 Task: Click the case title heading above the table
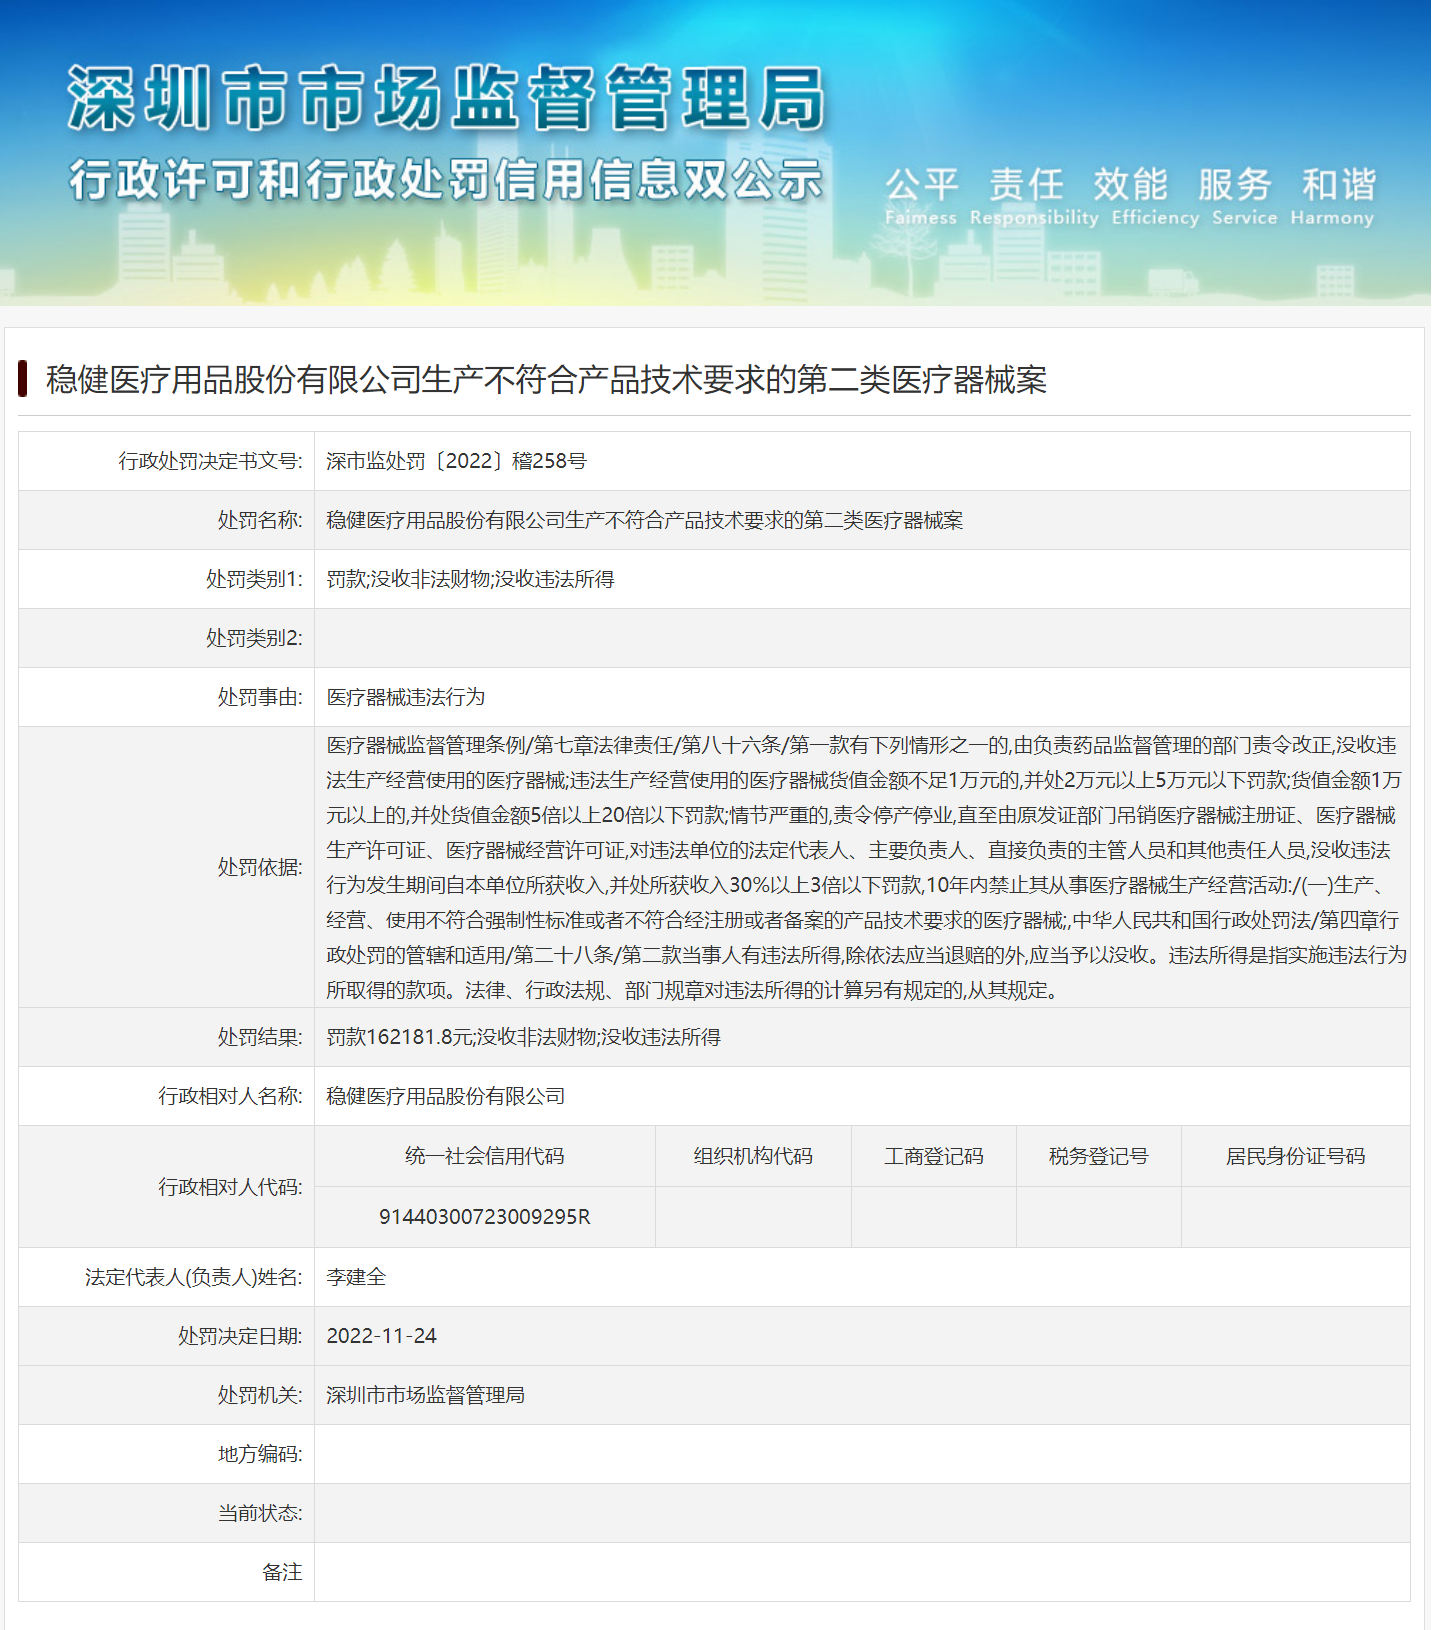pyautogui.click(x=546, y=380)
